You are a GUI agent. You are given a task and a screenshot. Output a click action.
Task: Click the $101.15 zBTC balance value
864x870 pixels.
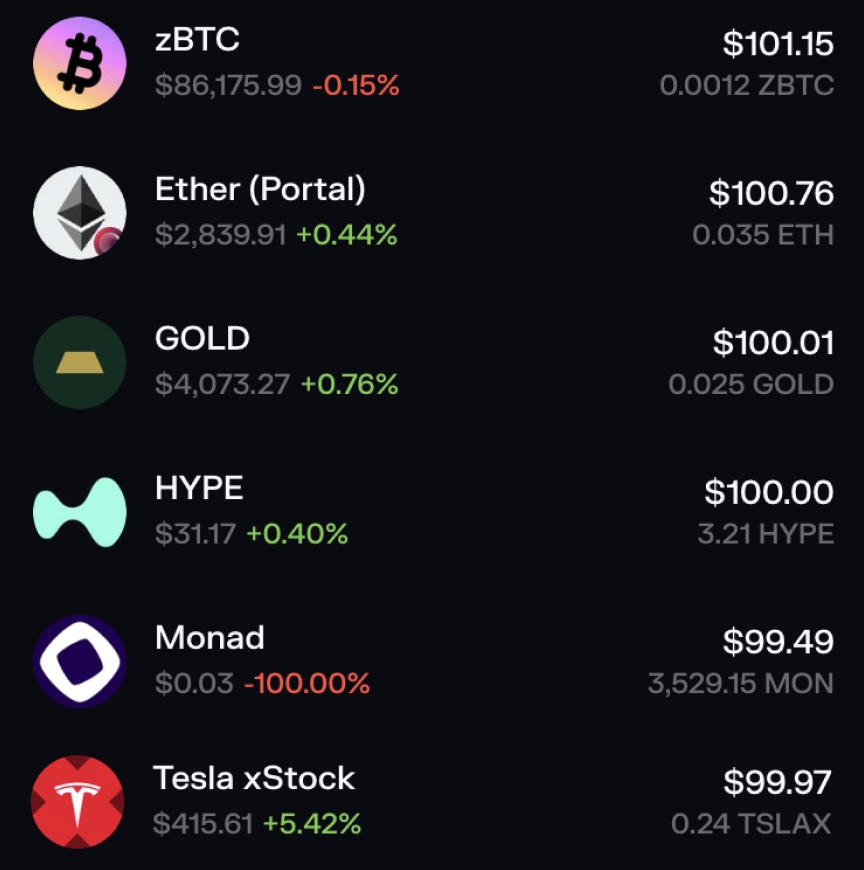tap(778, 43)
